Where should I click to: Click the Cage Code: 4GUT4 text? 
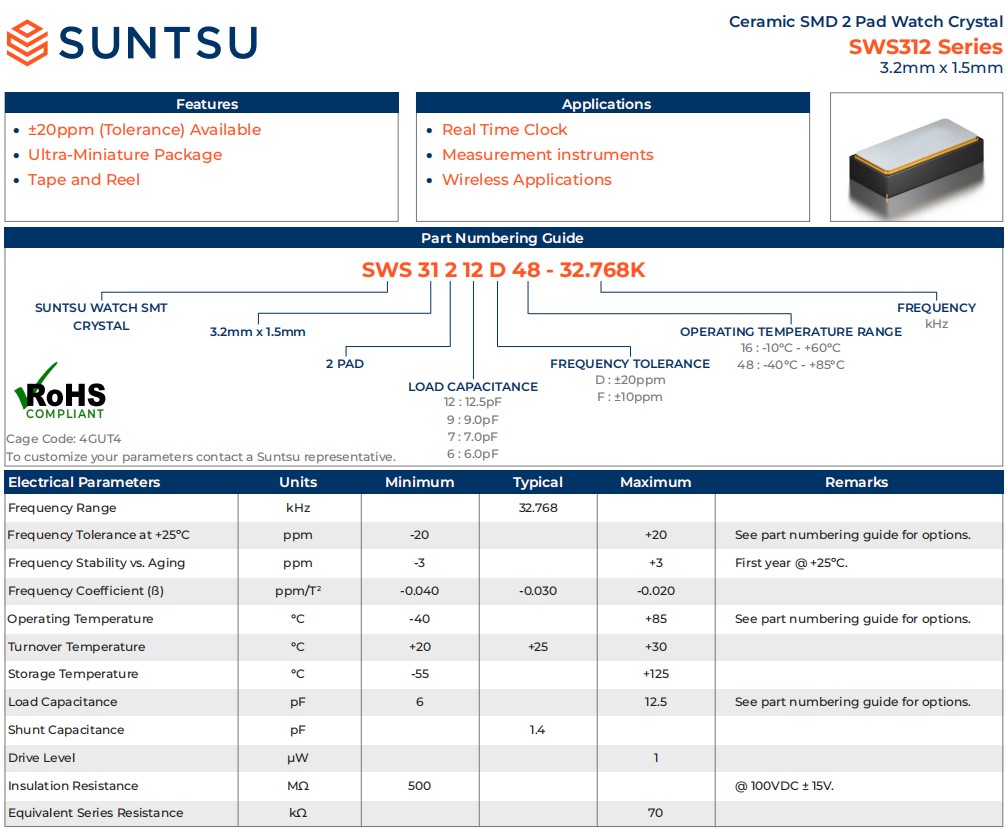64,438
